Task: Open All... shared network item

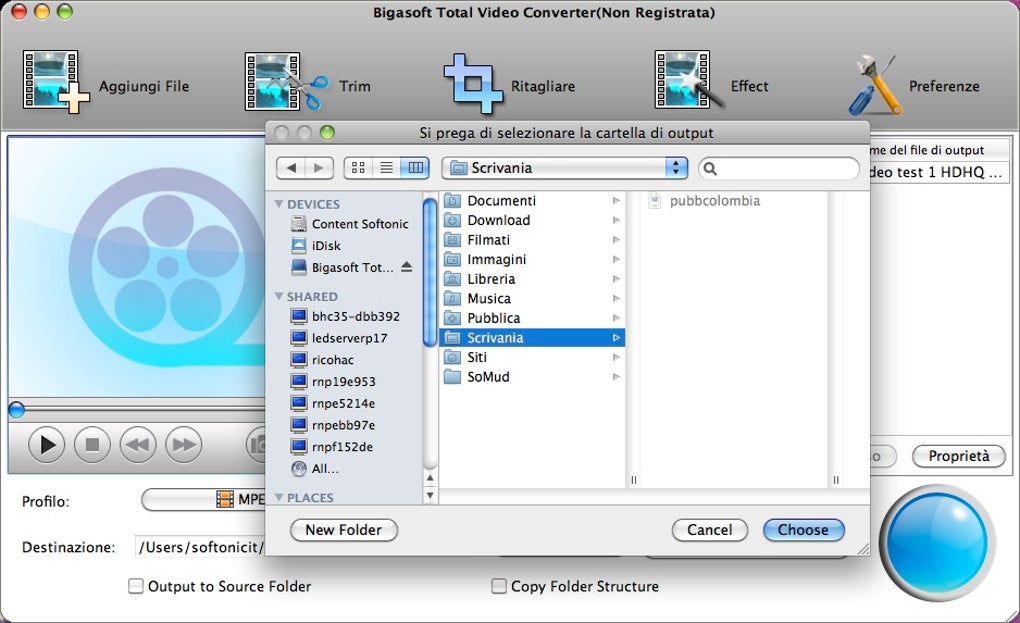Action: (x=315, y=468)
